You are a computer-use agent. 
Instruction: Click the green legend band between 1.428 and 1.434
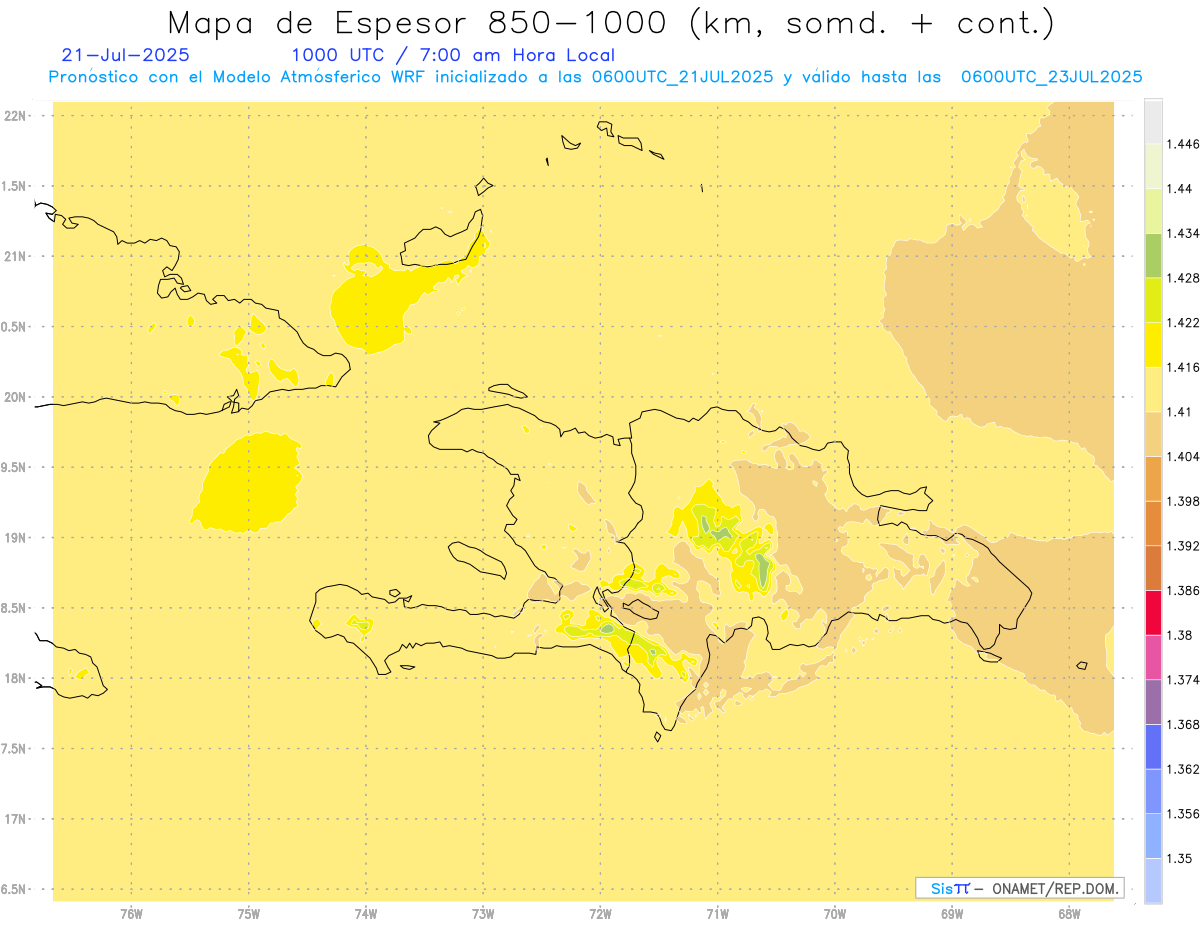click(1153, 256)
